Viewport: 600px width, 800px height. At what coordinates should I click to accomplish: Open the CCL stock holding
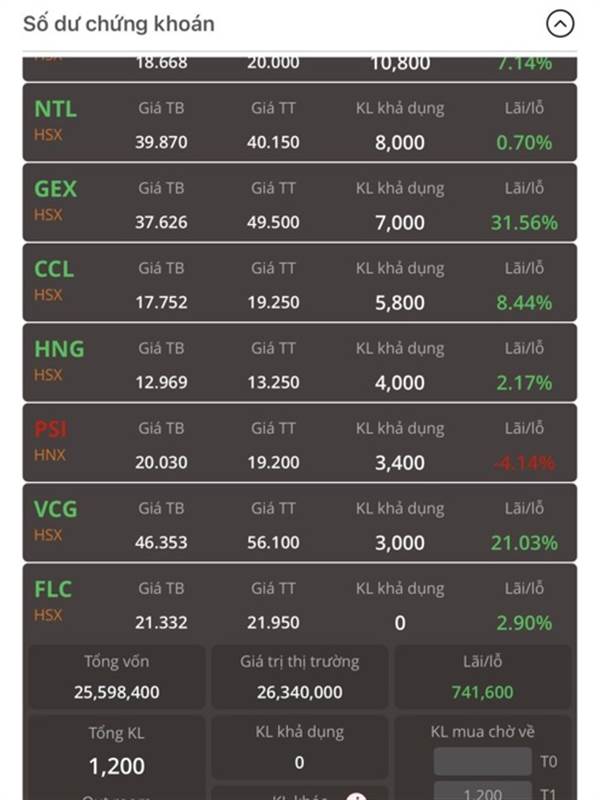click(x=299, y=283)
